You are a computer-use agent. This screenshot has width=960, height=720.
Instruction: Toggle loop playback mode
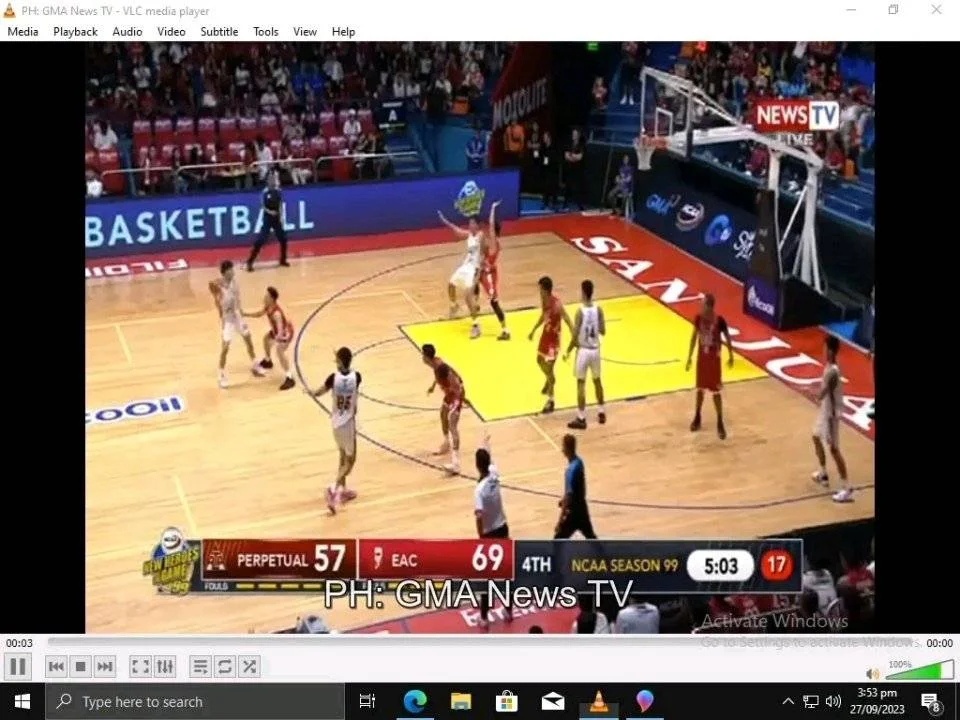coord(224,666)
